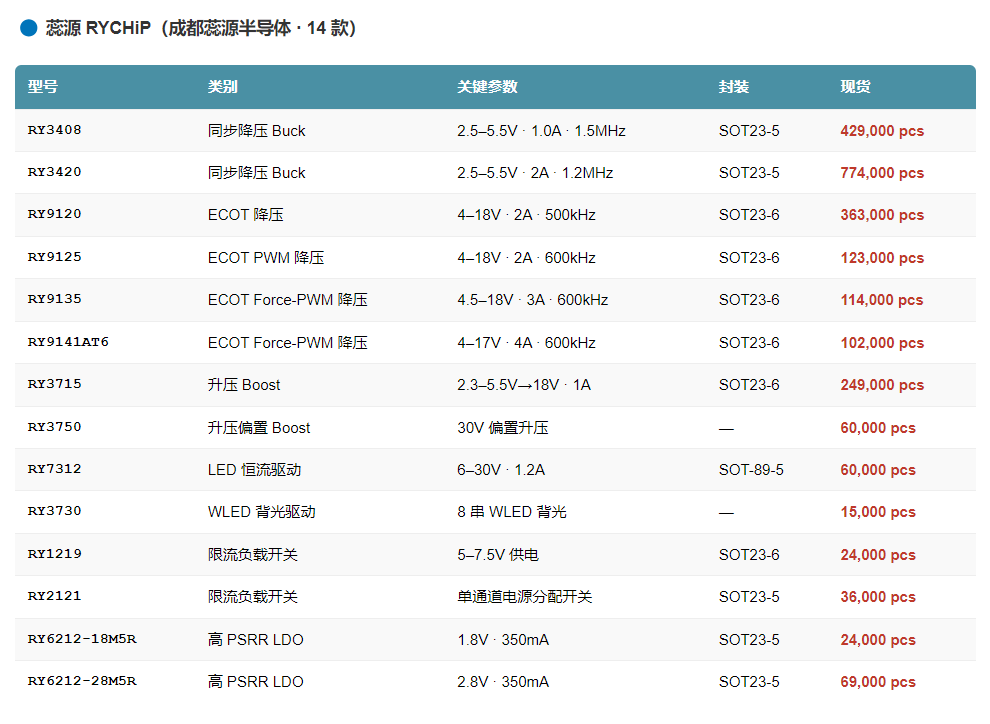Click RY7312 stock value 60,000 pcs
This screenshot has height=724, width=990.
tap(878, 470)
